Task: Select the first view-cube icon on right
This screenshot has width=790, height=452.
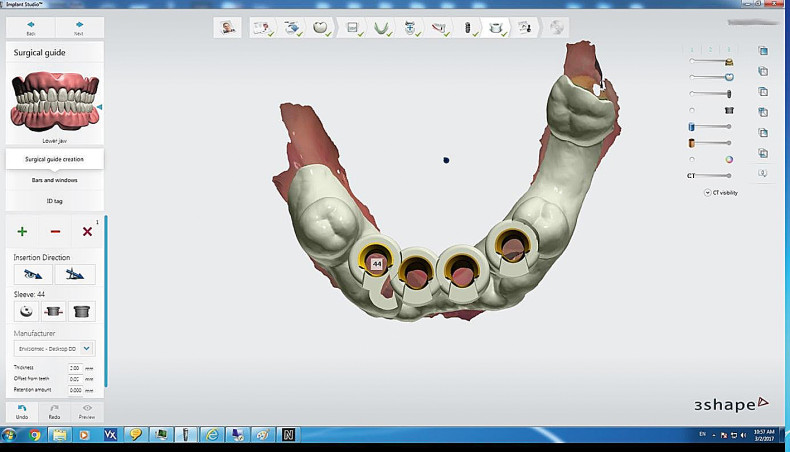Action: tap(763, 51)
